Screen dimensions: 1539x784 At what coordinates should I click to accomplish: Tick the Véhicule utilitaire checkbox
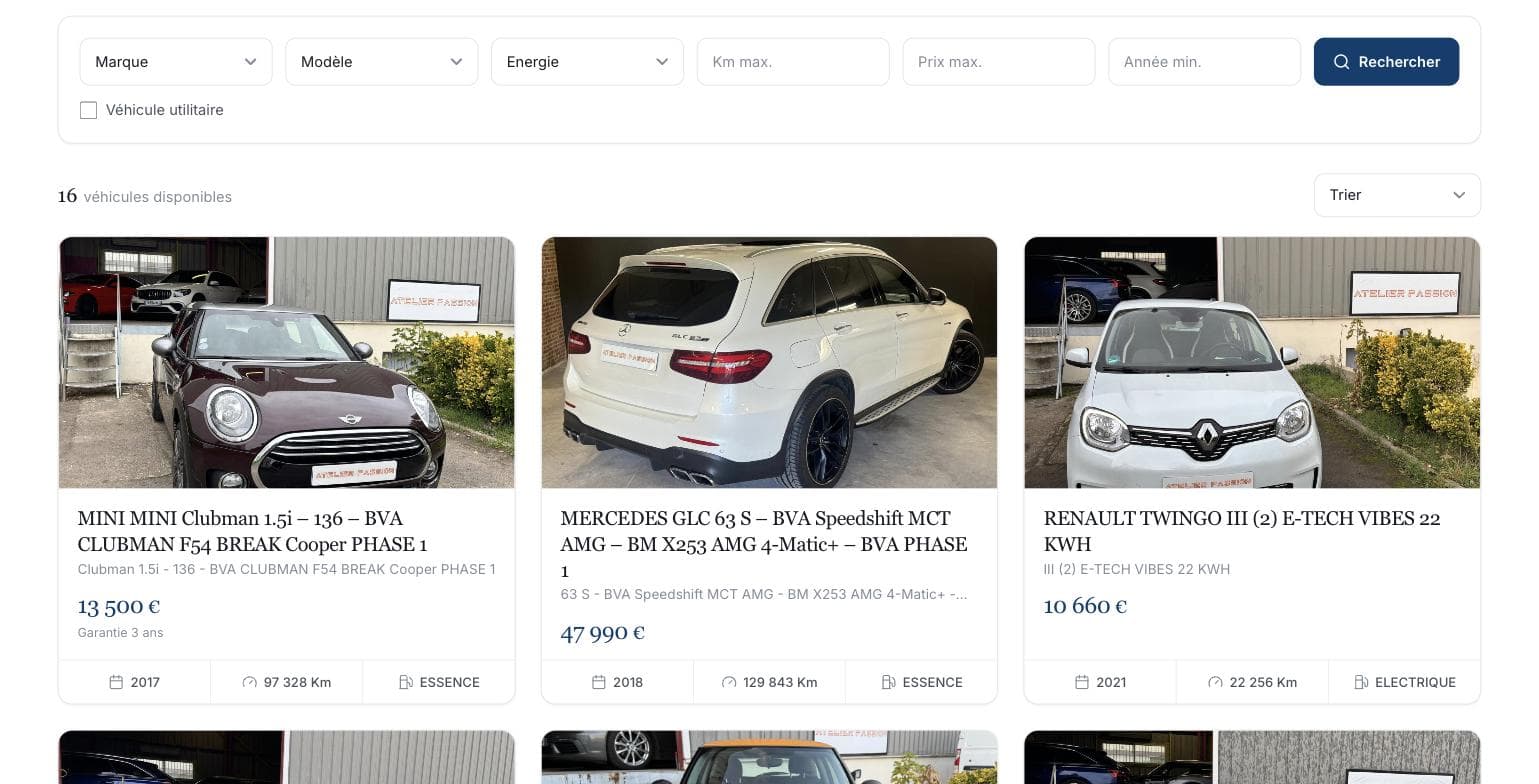(89, 110)
